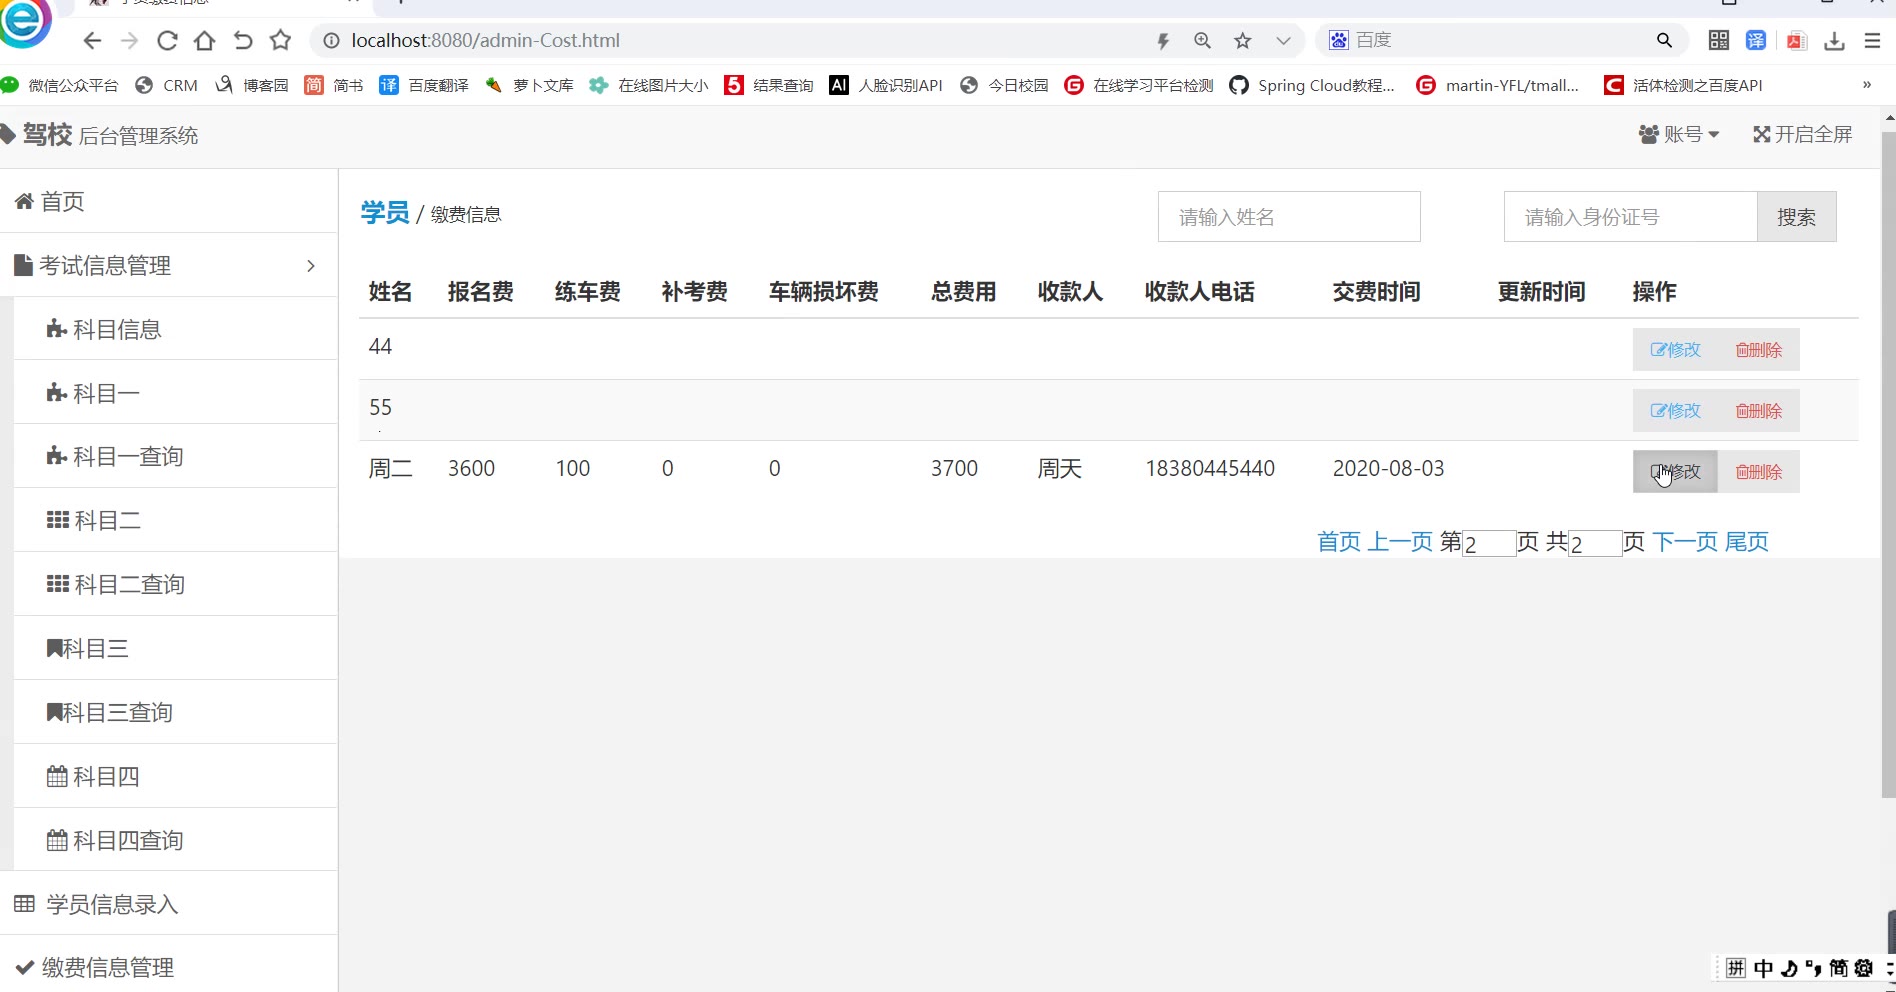Screen dimensions: 1896x992
Task: Open the downloads icon
Action: click(x=1834, y=41)
